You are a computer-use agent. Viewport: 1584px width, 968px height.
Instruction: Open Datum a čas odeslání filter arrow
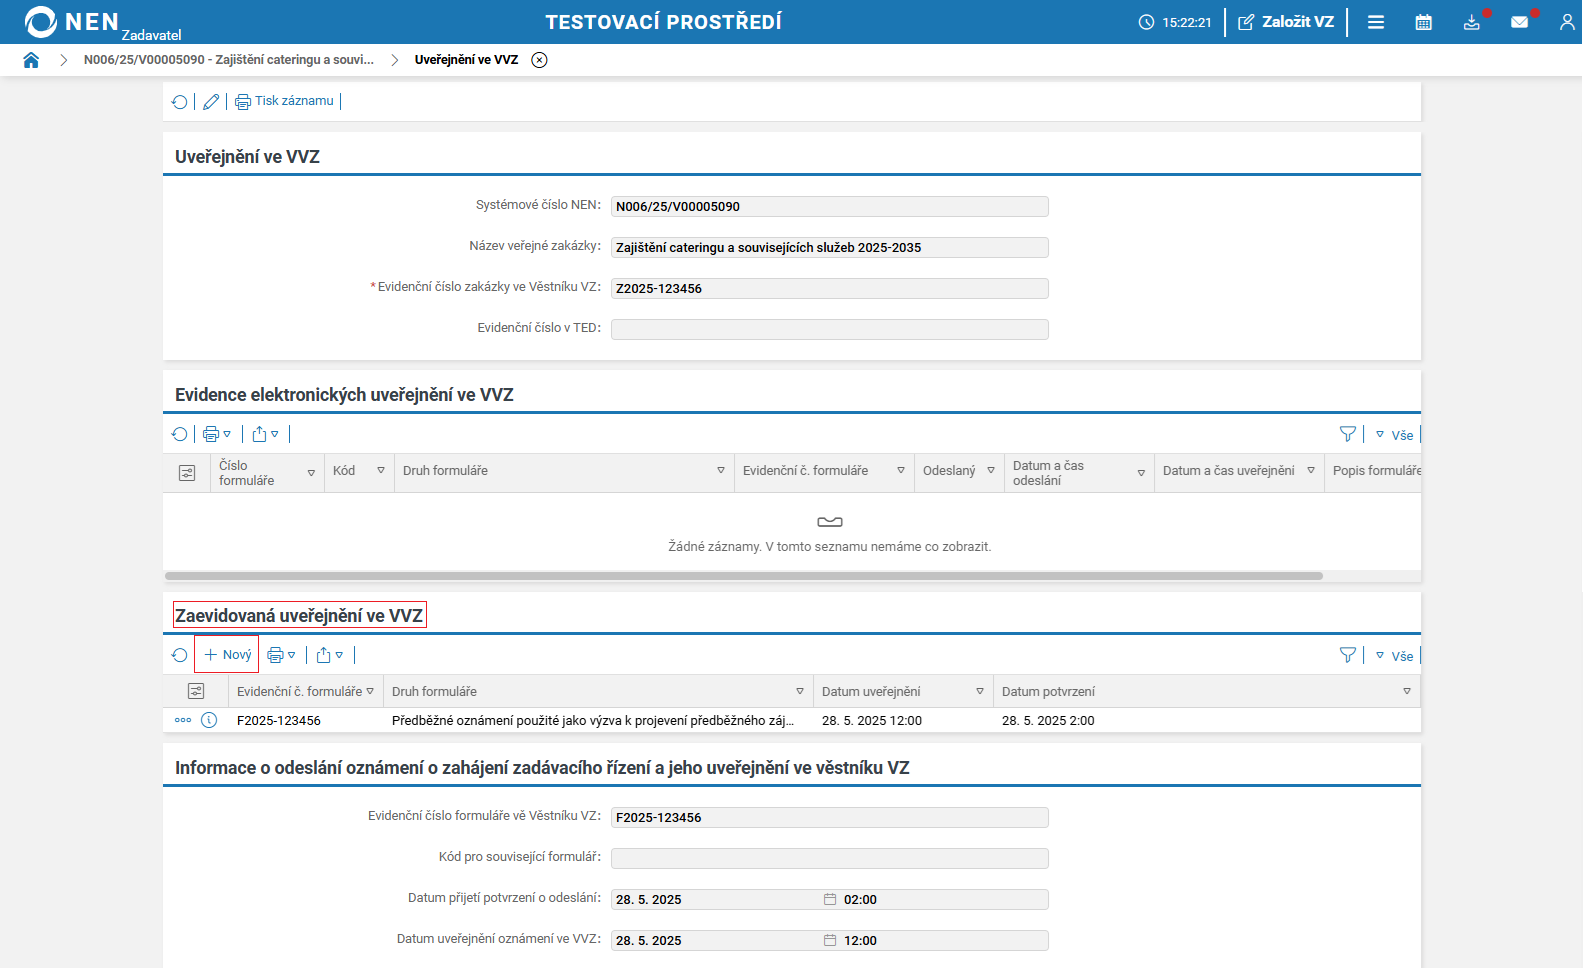pyautogui.click(x=1141, y=473)
